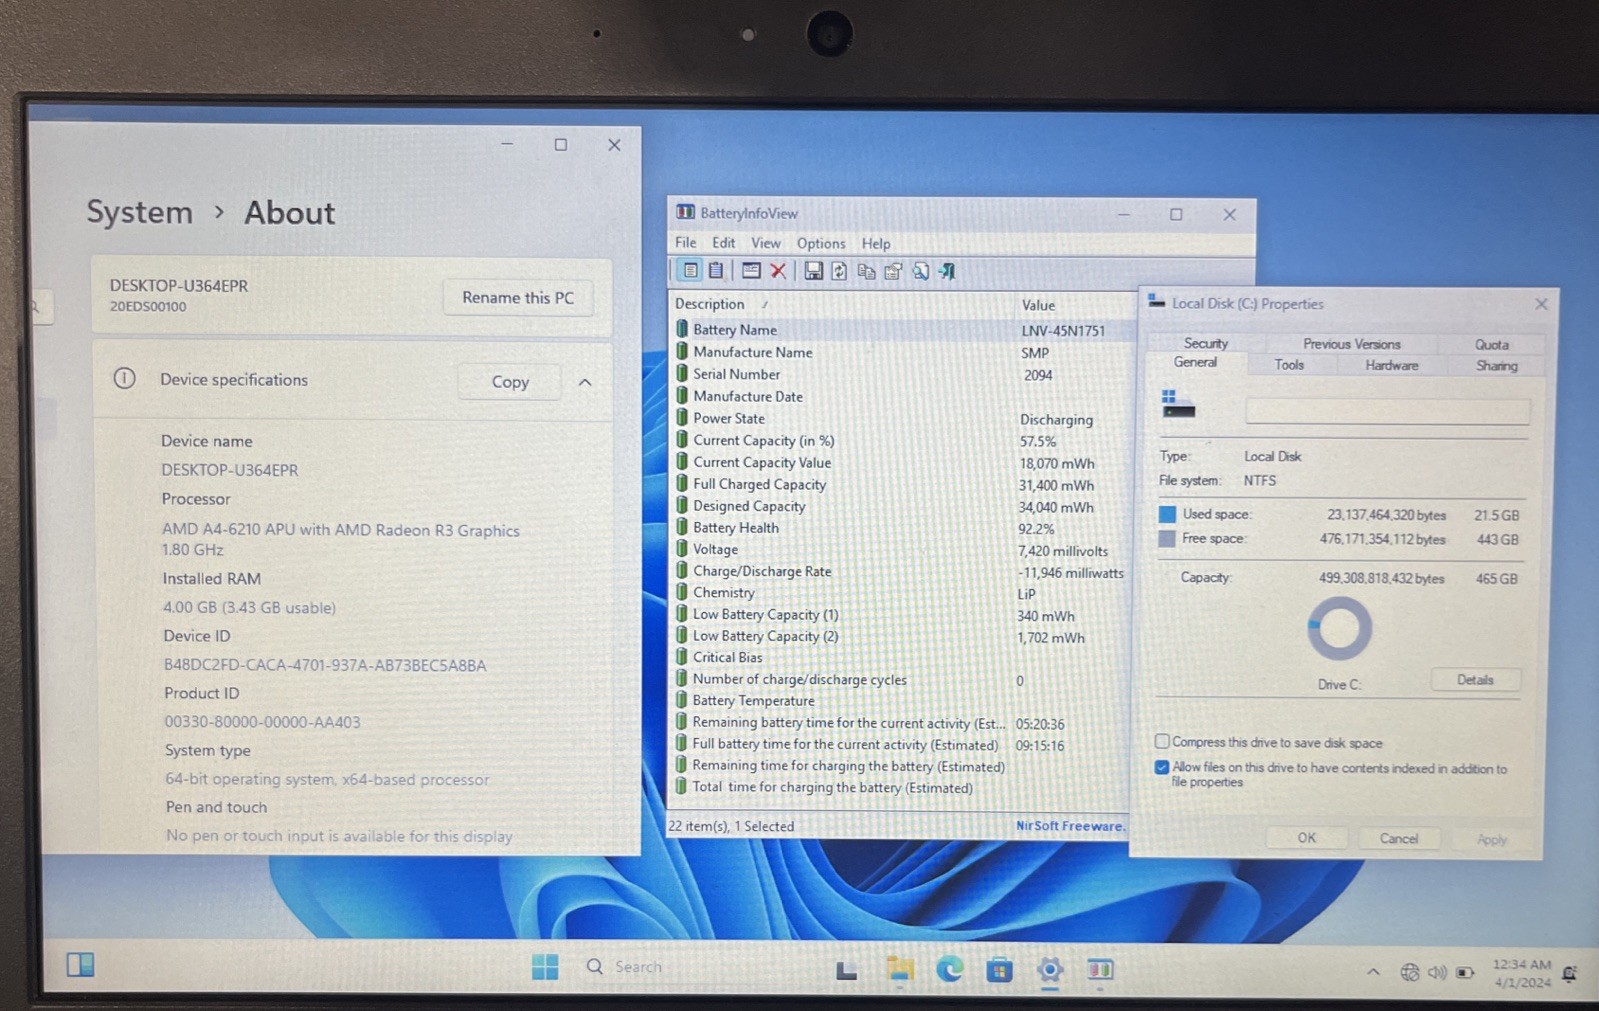This screenshot has width=1599, height=1011.
Task: Click System in the Settings breadcrumb
Action: (x=139, y=212)
